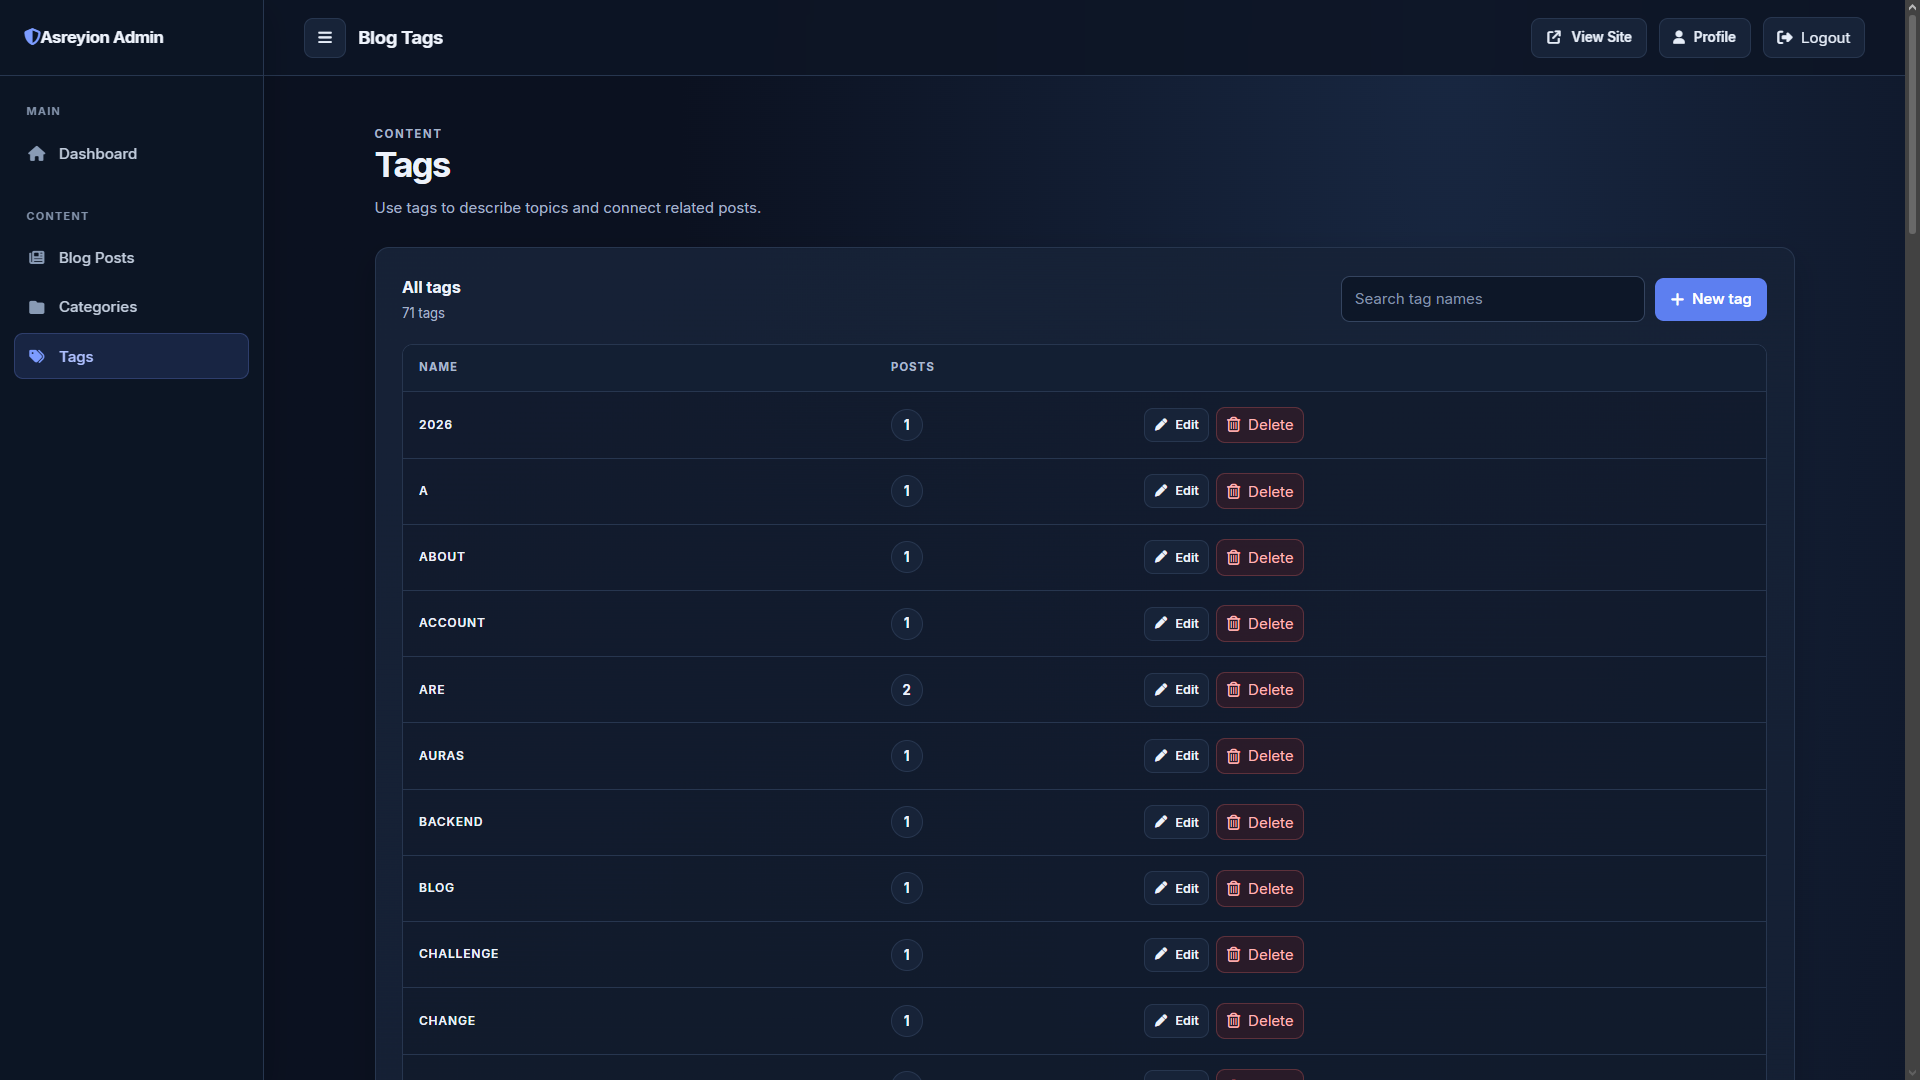Select the Tags sidebar tag icon
Image resolution: width=1920 pixels, height=1080 pixels.
(x=37, y=357)
